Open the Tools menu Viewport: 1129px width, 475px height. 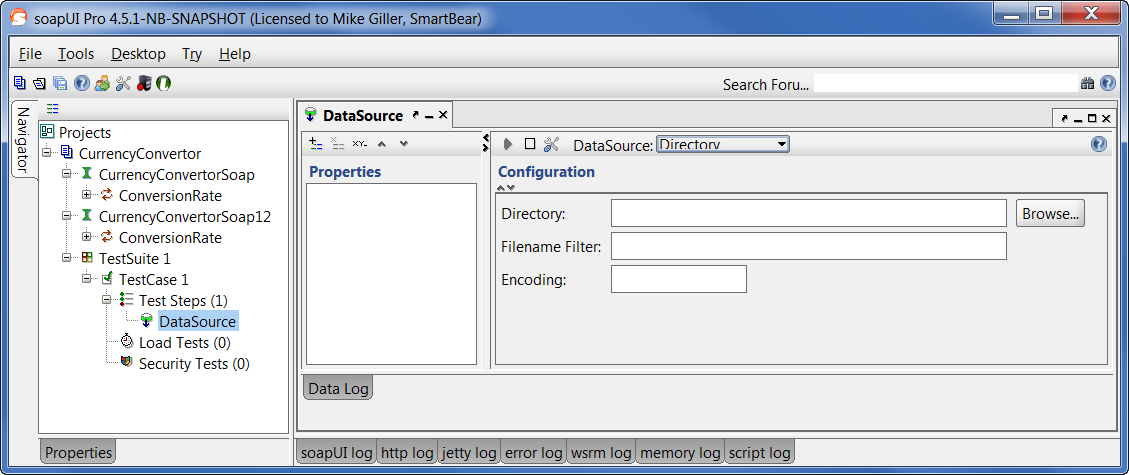click(76, 54)
